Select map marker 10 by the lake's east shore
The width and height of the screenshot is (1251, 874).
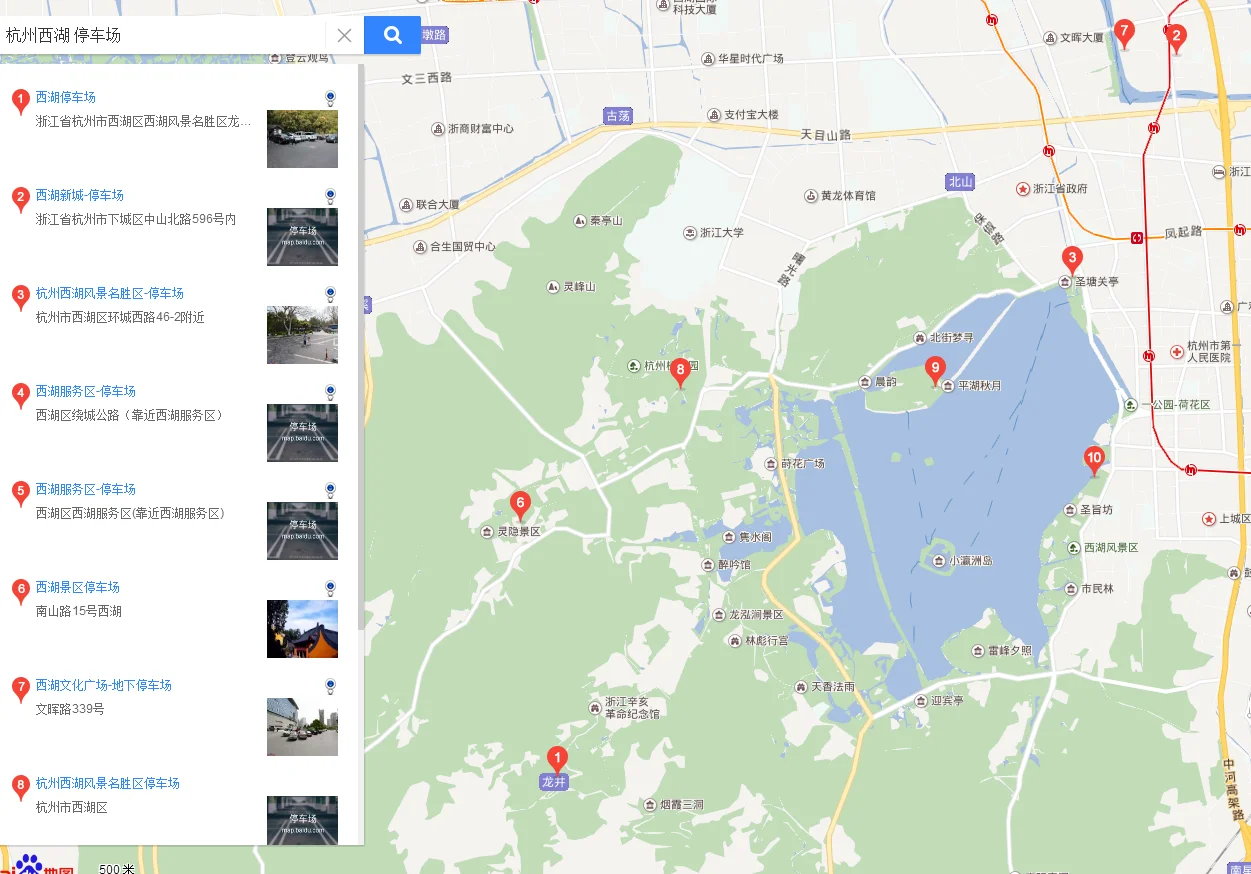[x=1094, y=459]
